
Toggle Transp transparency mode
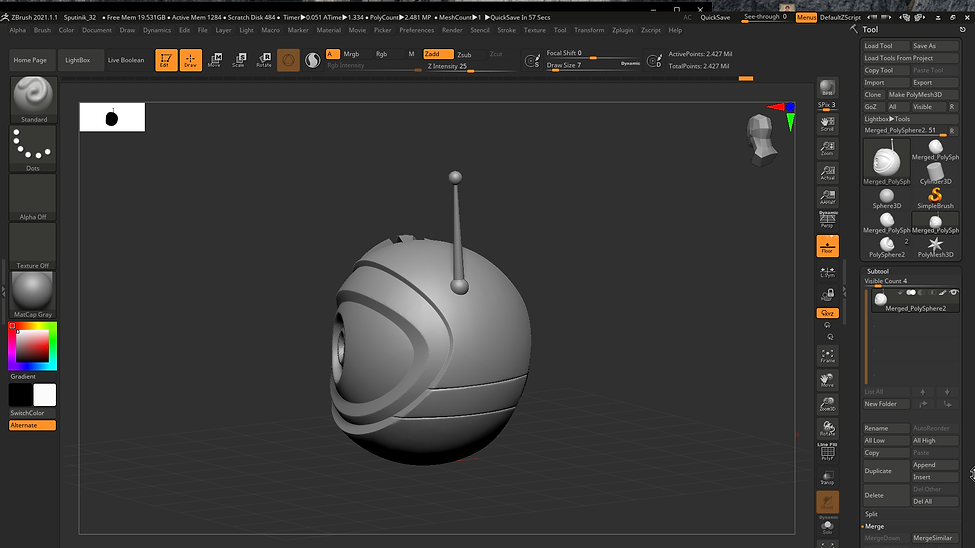point(827,477)
